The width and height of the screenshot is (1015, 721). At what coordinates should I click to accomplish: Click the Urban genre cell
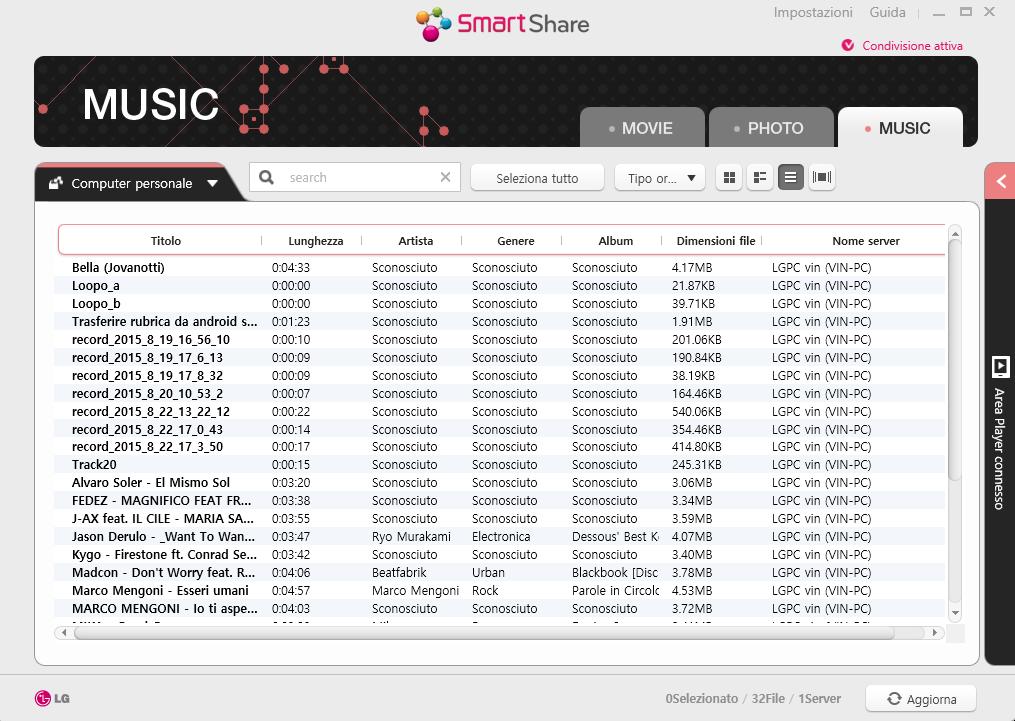(x=488, y=573)
